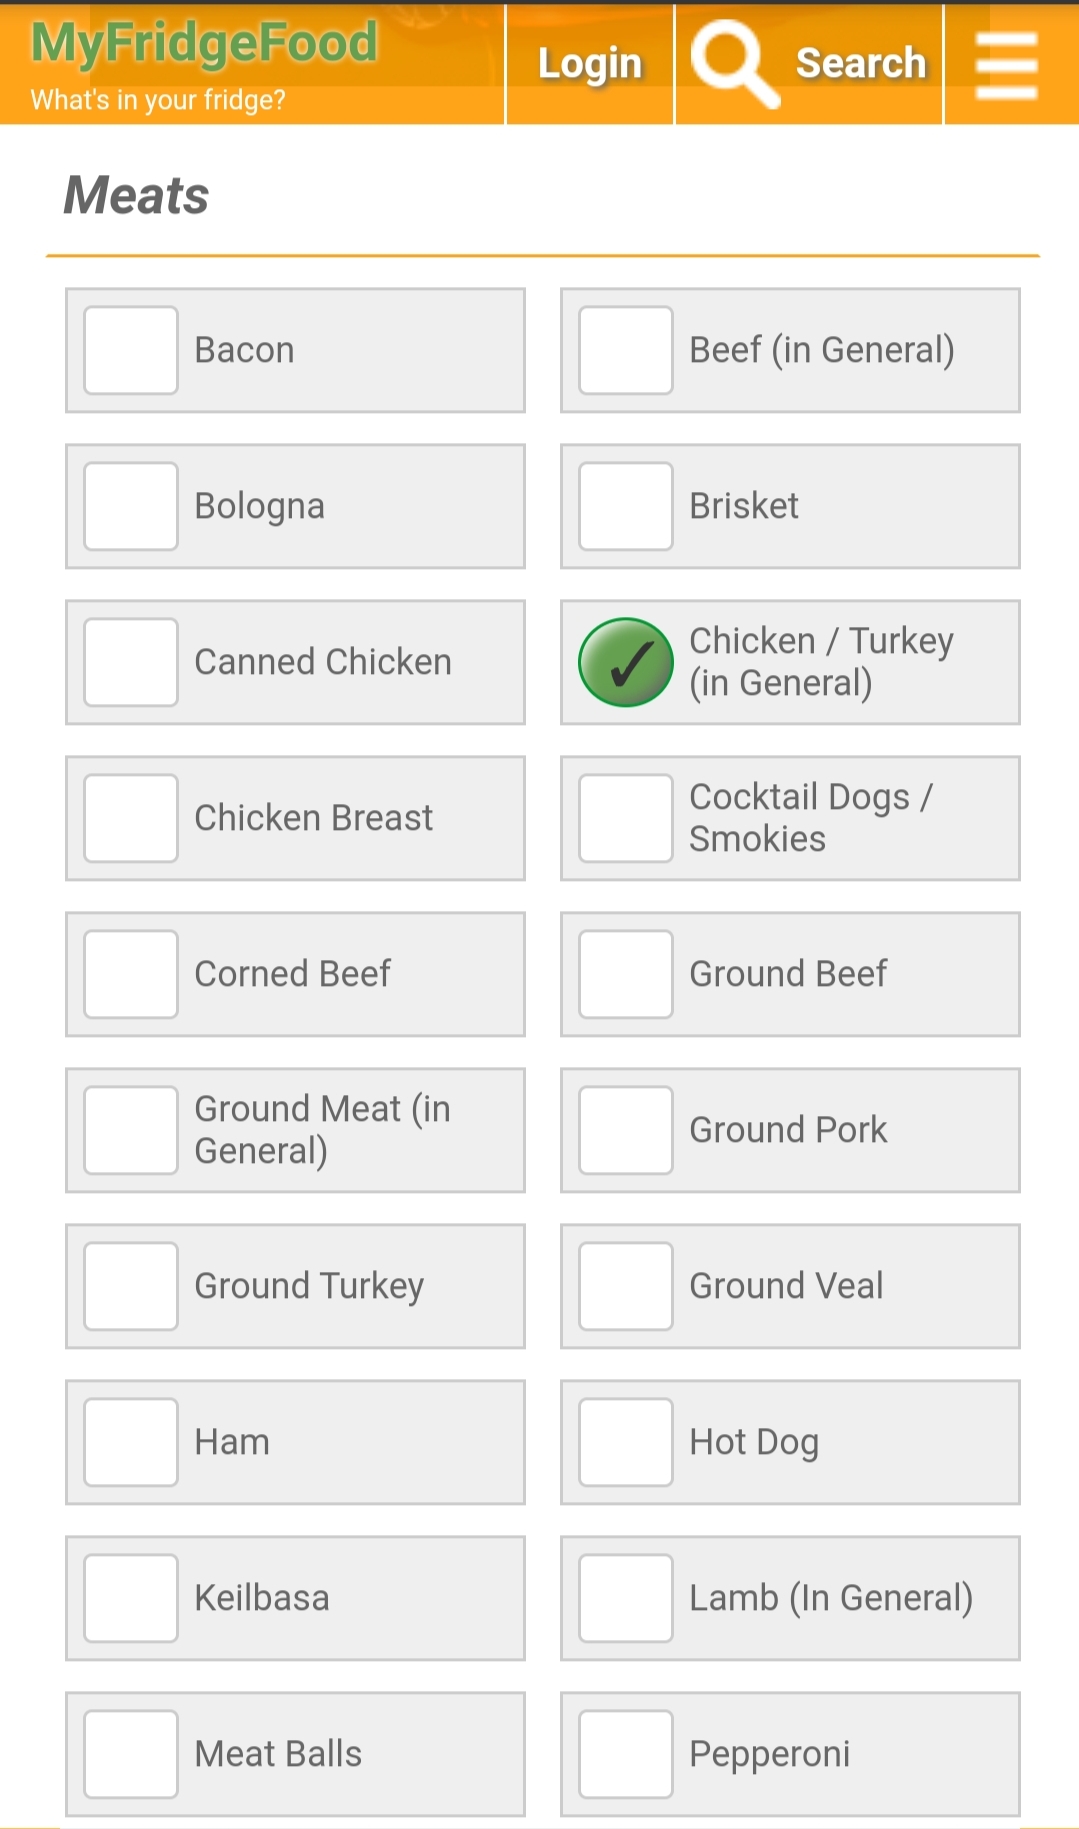Check the Ground Turkey checkbox
Viewport: 1079px width, 1829px height.
click(x=131, y=1286)
